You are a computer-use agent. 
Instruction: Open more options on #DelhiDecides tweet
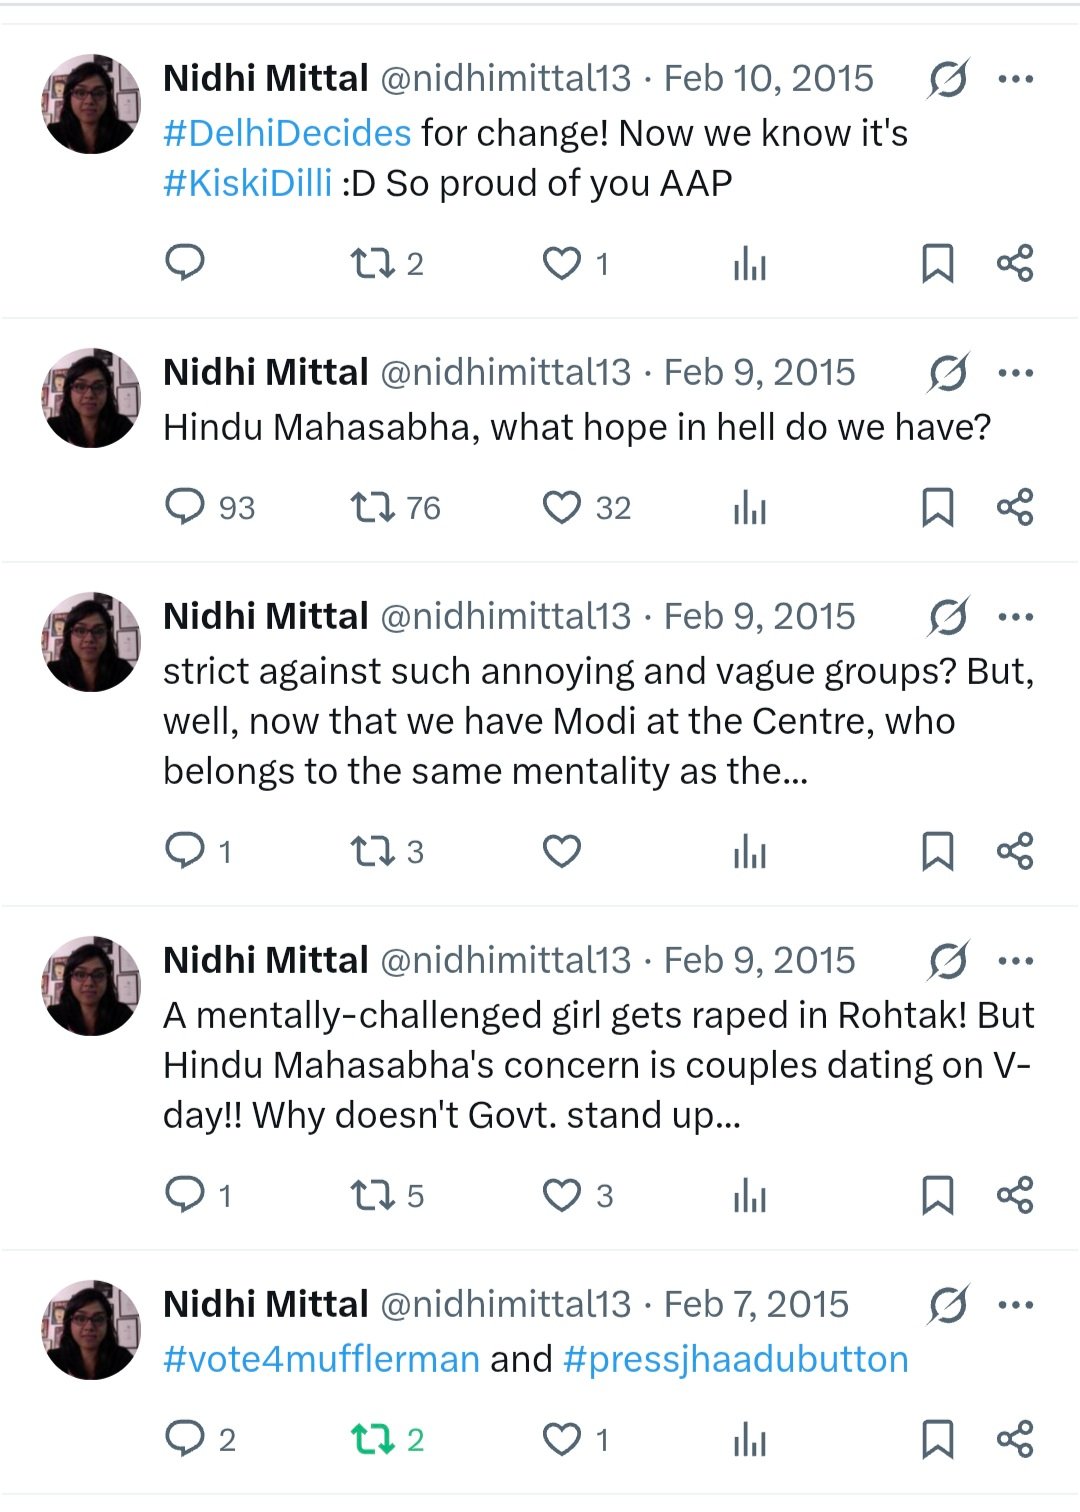(x=1015, y=78)
